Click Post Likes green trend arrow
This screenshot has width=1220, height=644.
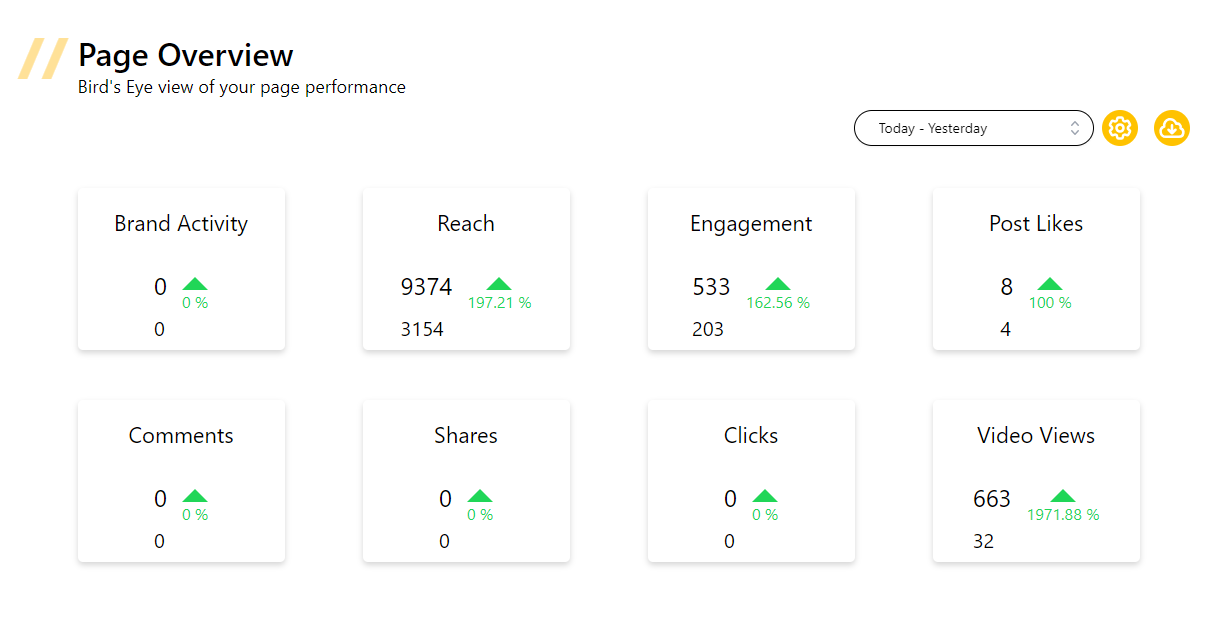point(1049,284)
